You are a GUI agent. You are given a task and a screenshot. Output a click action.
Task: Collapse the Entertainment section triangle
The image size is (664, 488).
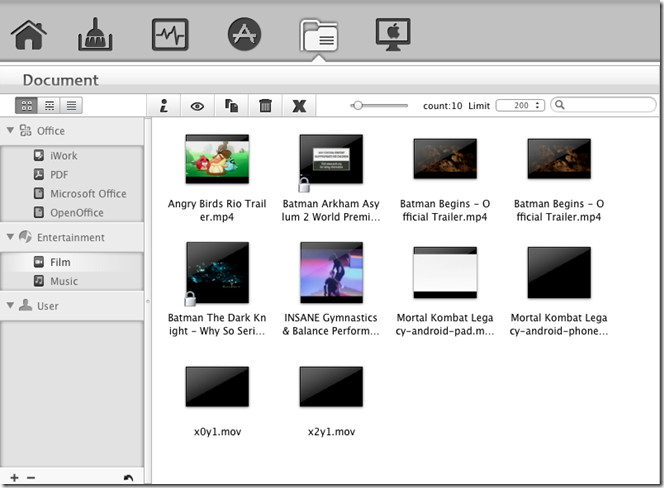point(10,238)
